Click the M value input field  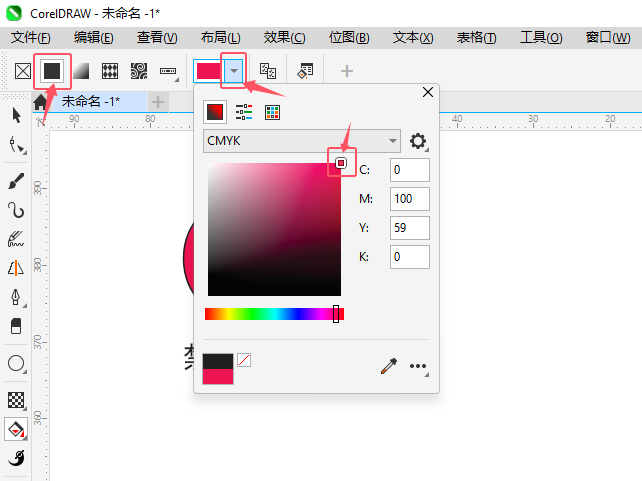click(x=410, y=199)
